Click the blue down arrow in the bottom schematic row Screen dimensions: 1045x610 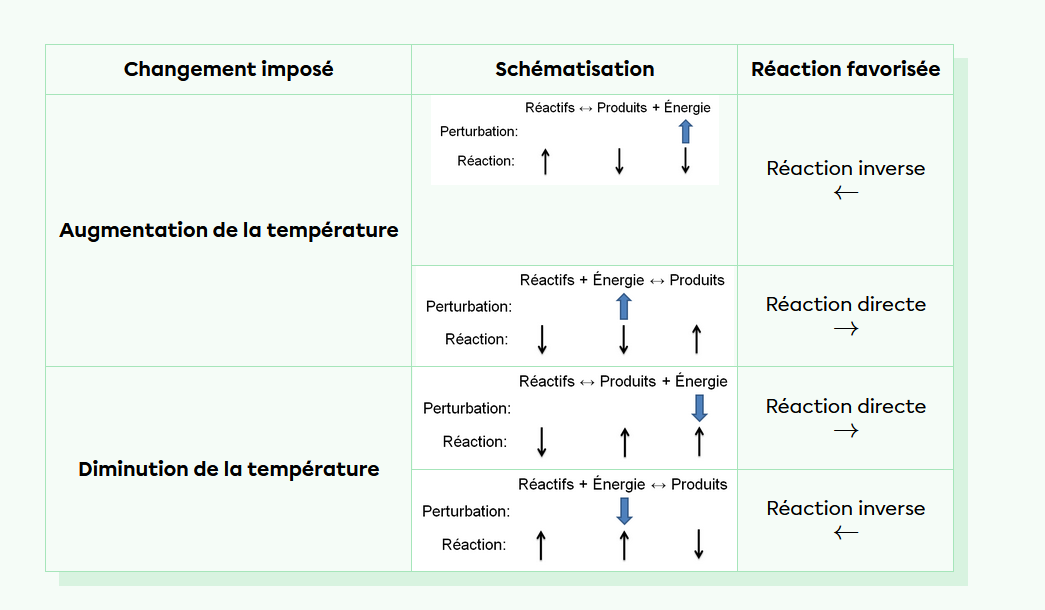click(624, 511)
